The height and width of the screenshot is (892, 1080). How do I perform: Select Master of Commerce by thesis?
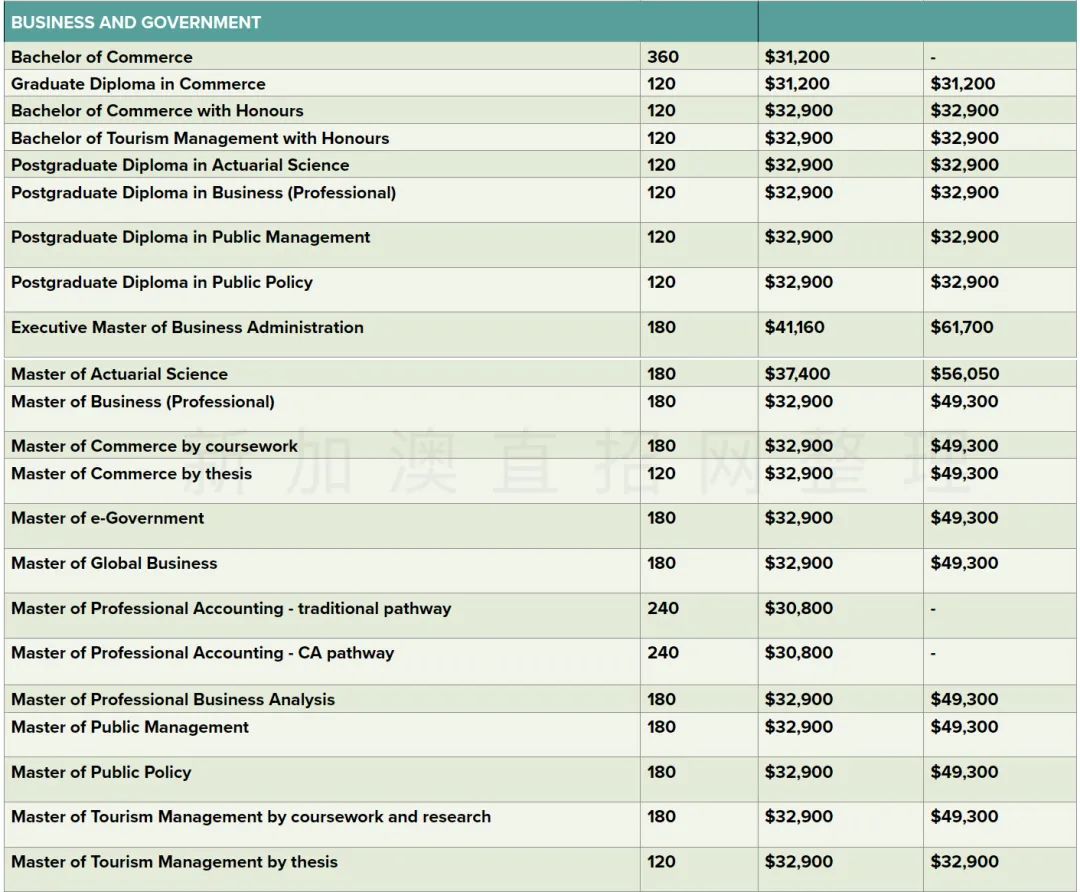coord(132,473)
